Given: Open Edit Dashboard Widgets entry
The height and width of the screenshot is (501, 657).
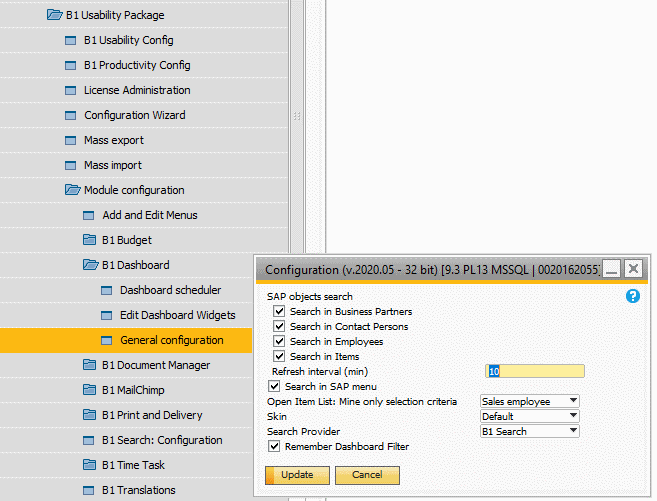Looking at the screenshot, I should 178,315.
